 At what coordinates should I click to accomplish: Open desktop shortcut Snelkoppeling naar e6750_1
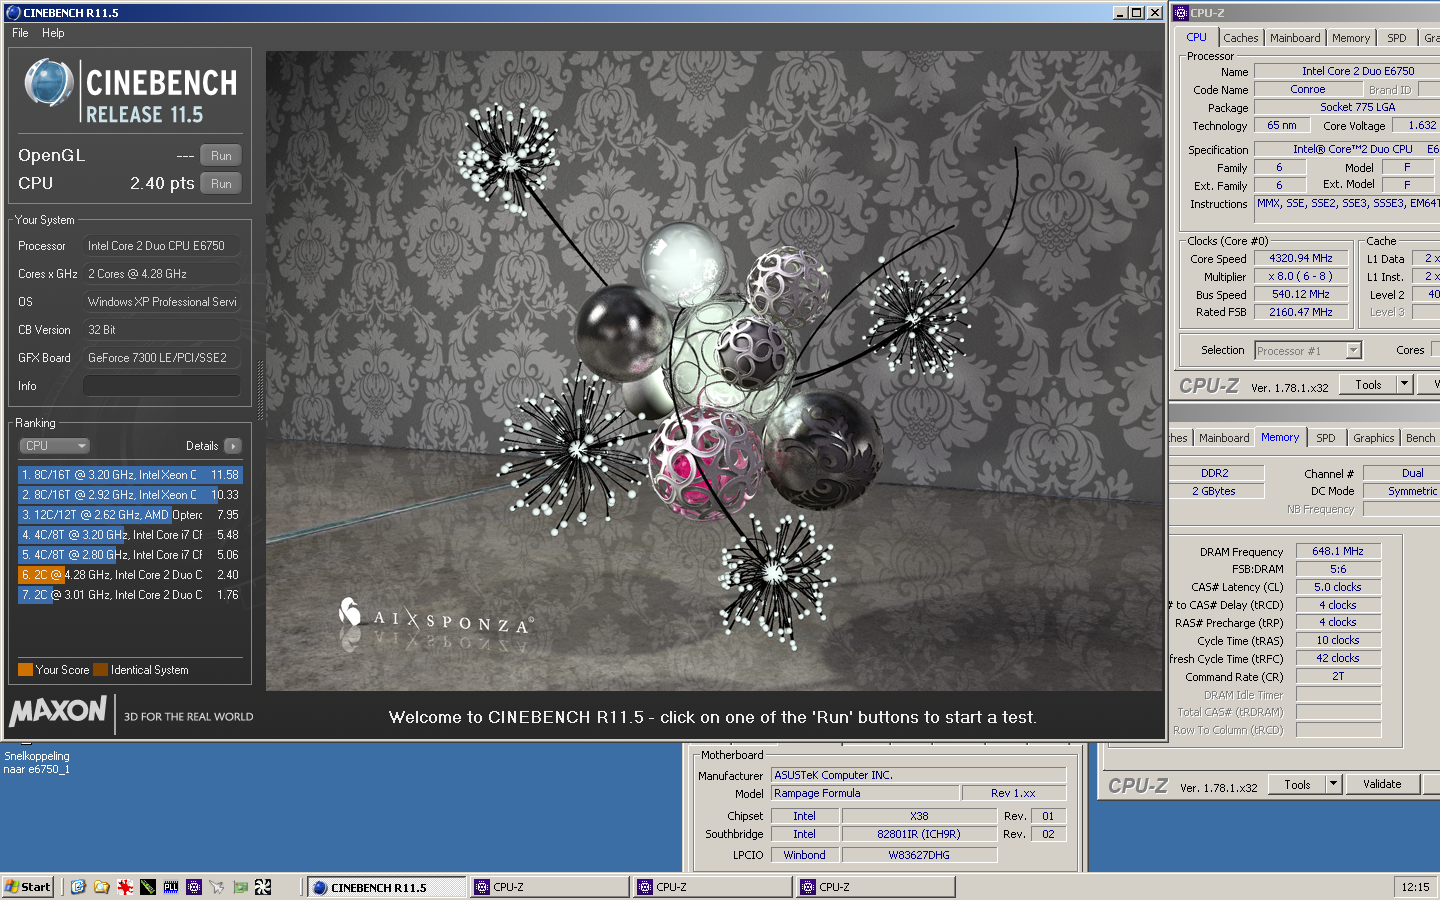36,763
